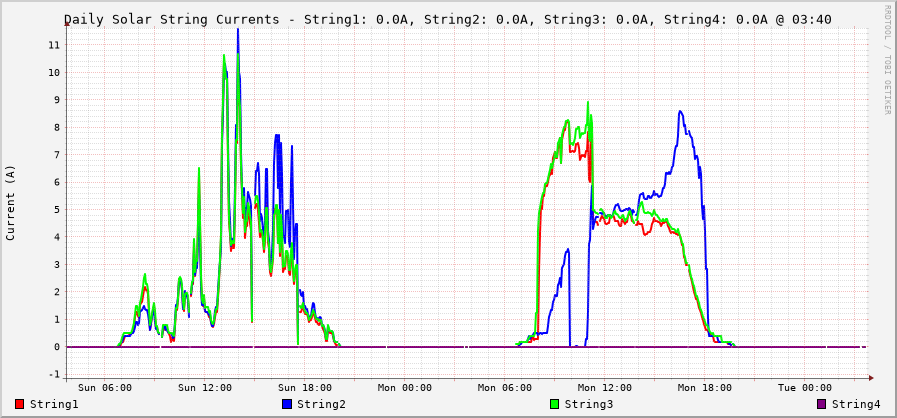Screen dimensions: 897x418
Task: Click the Tue 00:00 time axis label
Action: (805, 388)
